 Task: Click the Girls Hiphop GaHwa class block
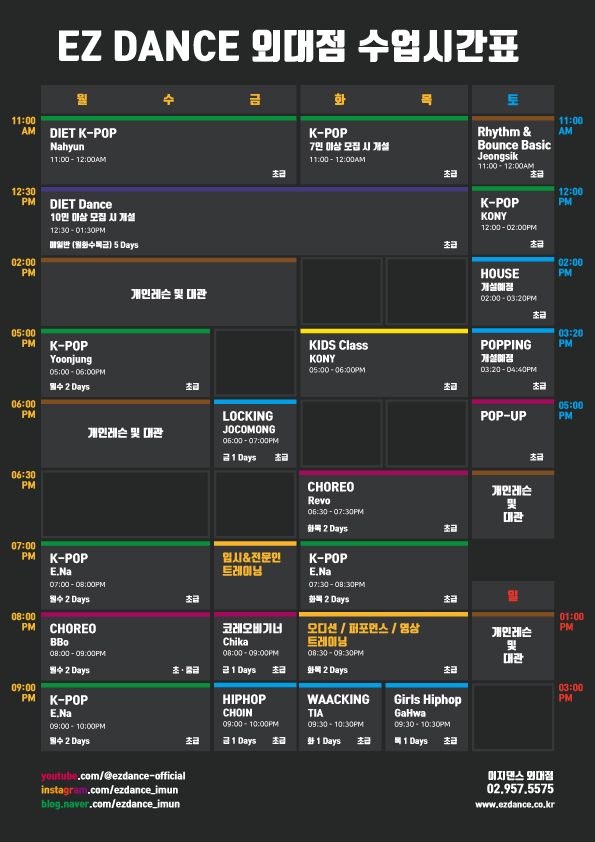(x=427, y=717)
